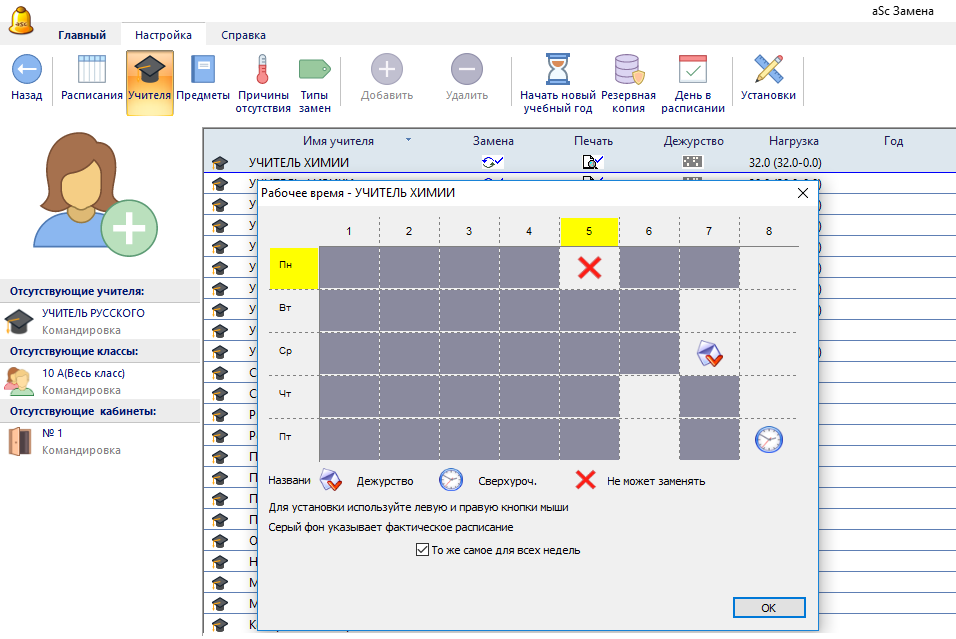The height and width of the screenshot is (639, 956).
Task: Open the Расписания timetables icon
Action: (92, 69)
